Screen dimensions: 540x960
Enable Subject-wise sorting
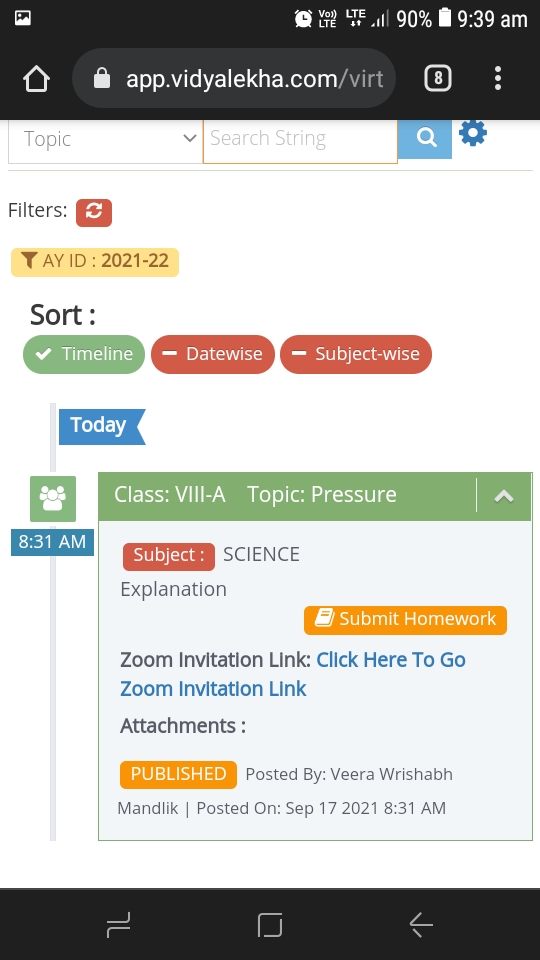point(356,354)
